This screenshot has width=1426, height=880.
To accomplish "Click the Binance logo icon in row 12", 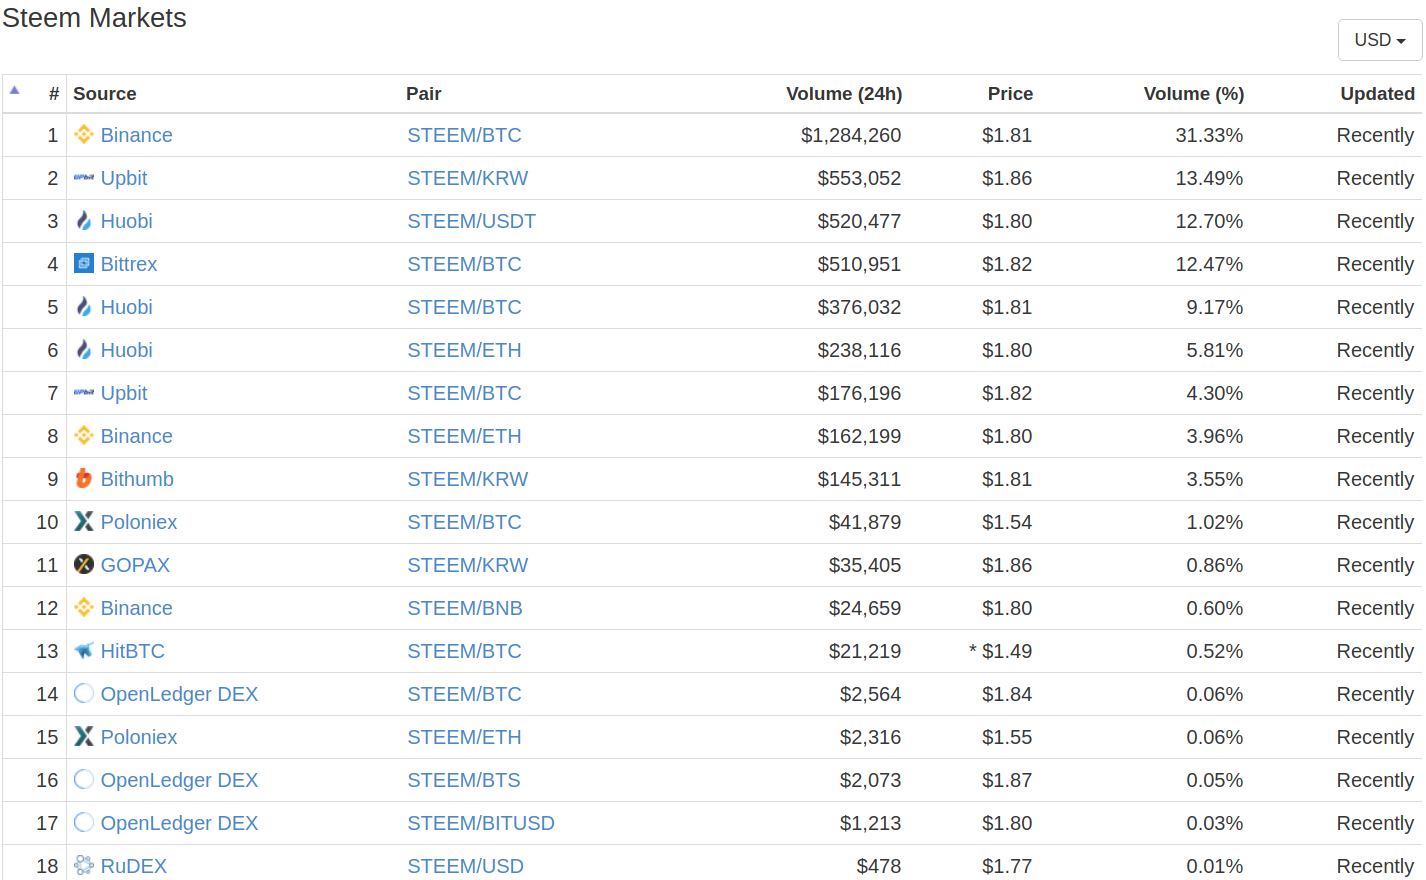I will point(84,607).
